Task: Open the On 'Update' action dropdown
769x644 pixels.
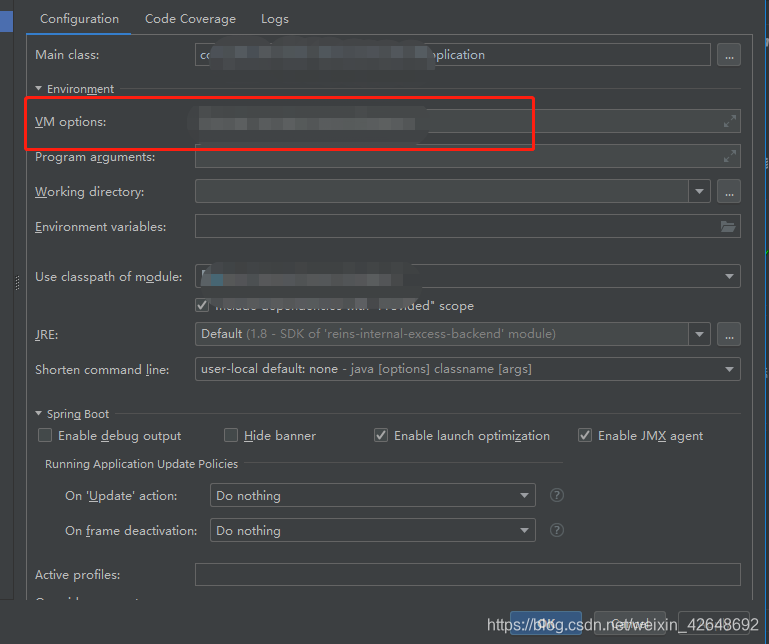Action: coord(373,495)
